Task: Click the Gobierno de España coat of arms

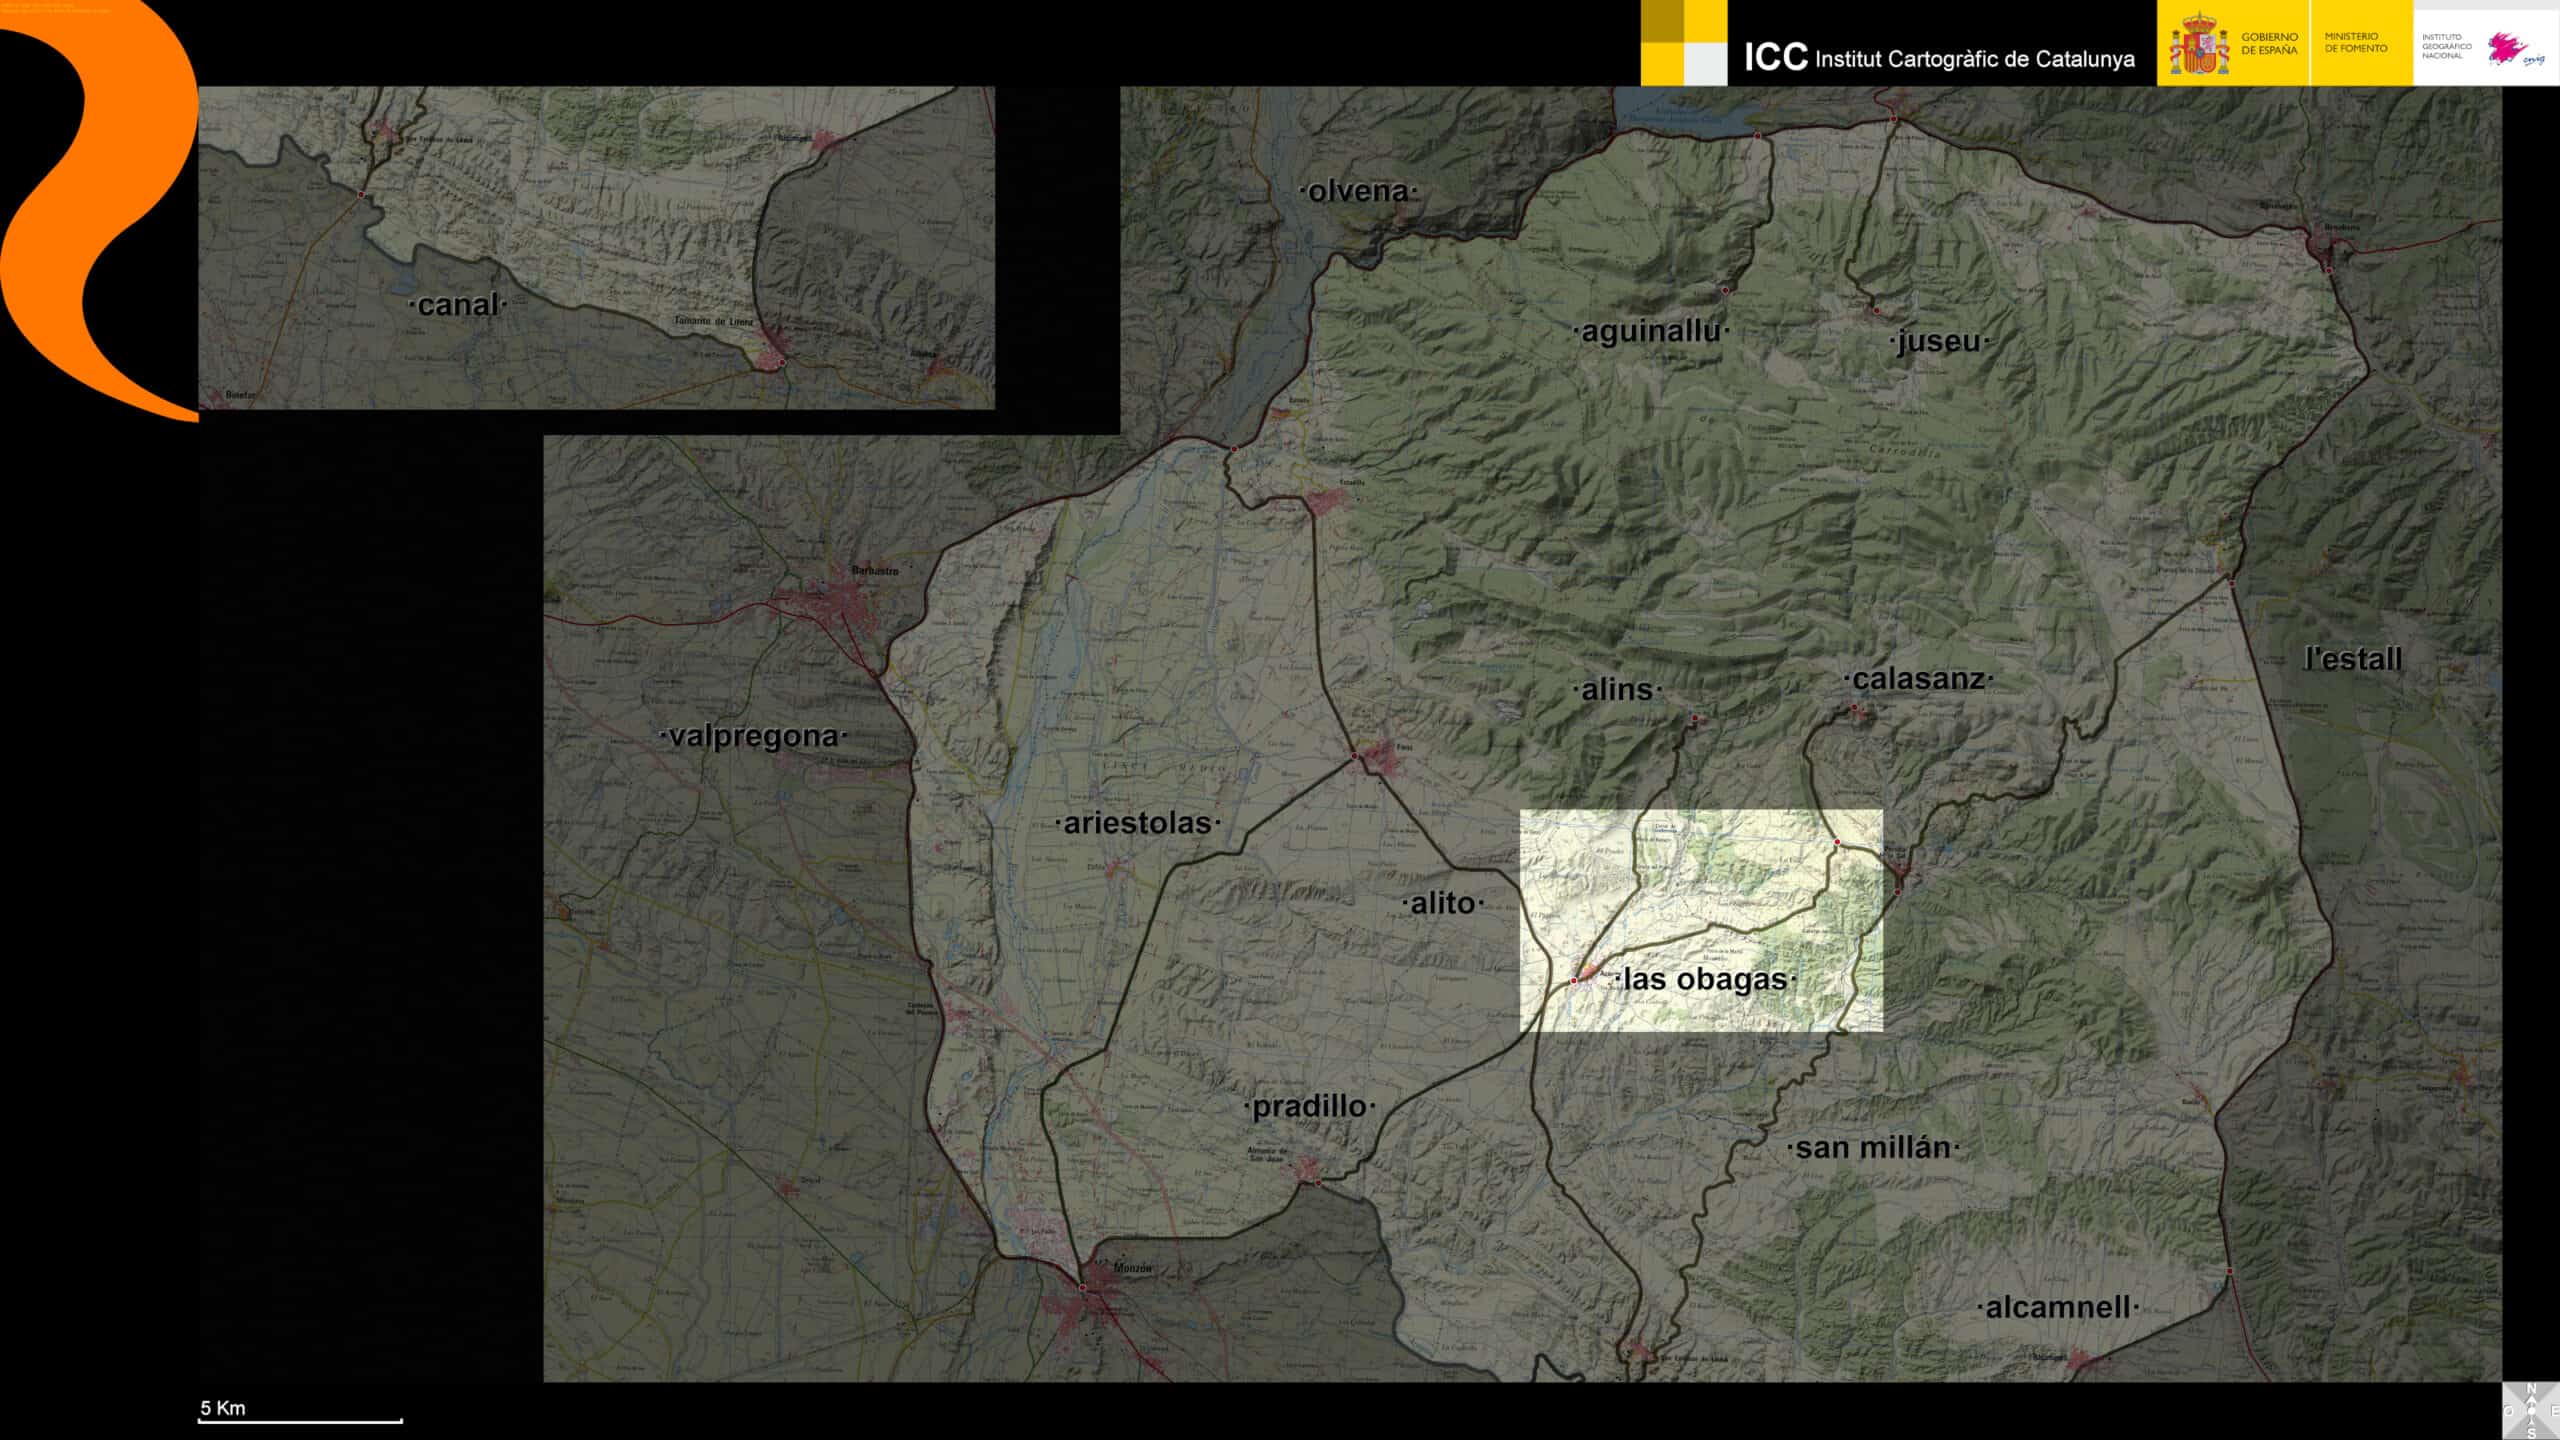Action: click(x=2198, y=45)
